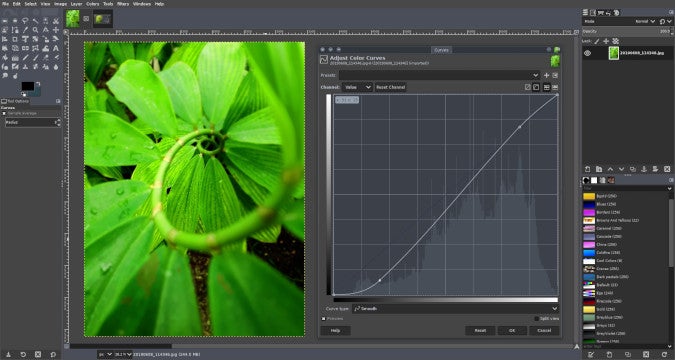Create a new layer with the layers panel button
This screenshot has width=675, height=360.
coord(587,169)
